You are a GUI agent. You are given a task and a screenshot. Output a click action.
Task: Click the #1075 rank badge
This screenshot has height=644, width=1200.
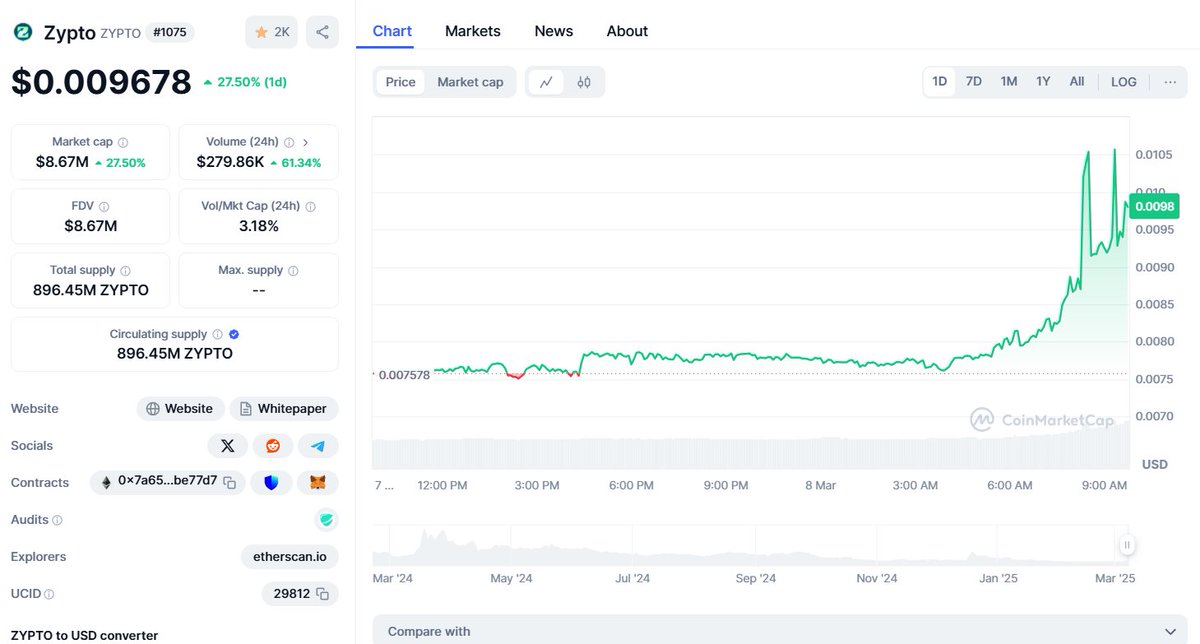(x=170, y=32)
